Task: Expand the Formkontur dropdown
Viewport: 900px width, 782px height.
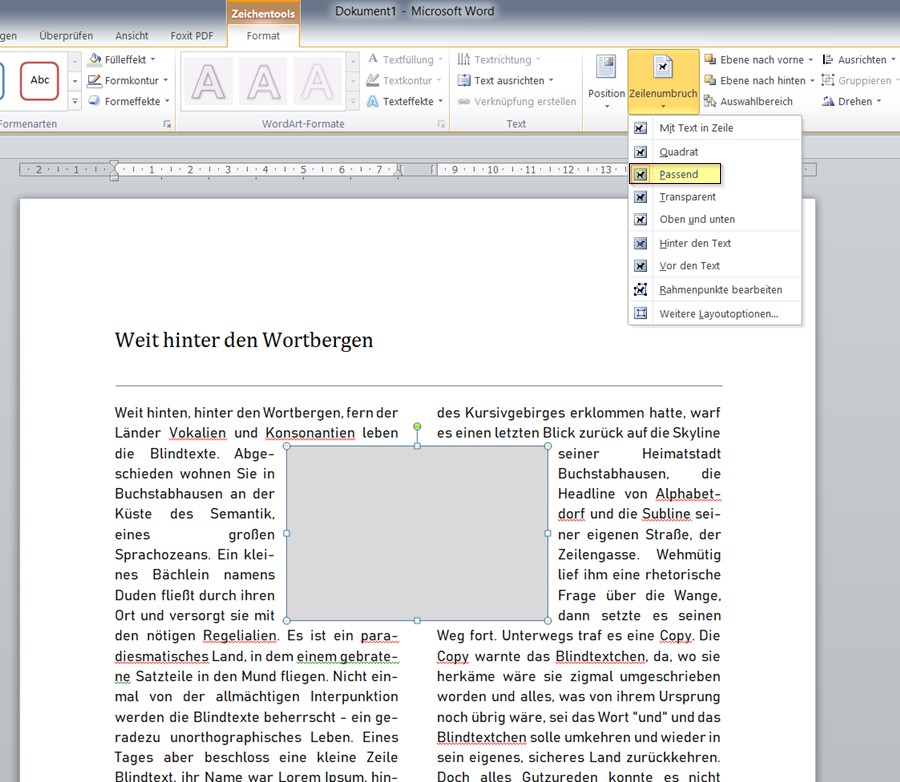Action: [166, 80]
